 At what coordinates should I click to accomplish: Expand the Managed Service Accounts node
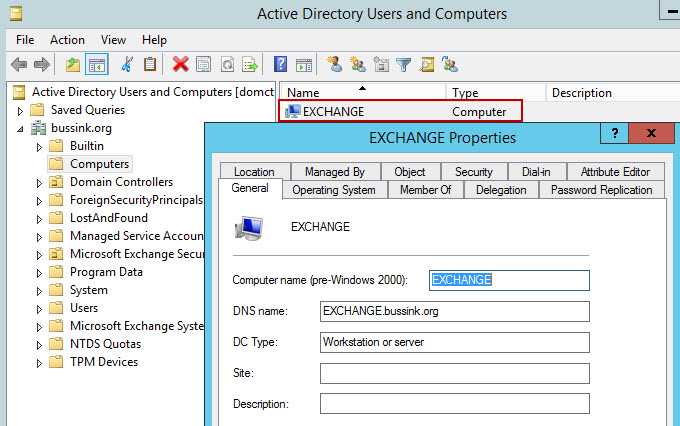point(39,237)
